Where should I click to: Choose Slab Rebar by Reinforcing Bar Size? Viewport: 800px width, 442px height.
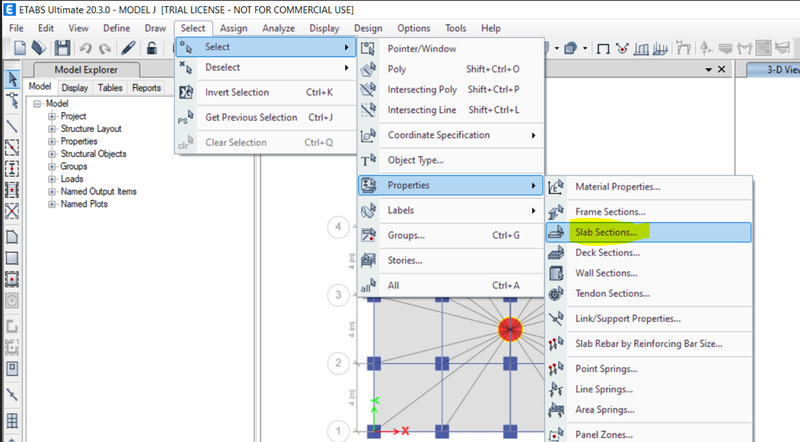tap(648, 343)
